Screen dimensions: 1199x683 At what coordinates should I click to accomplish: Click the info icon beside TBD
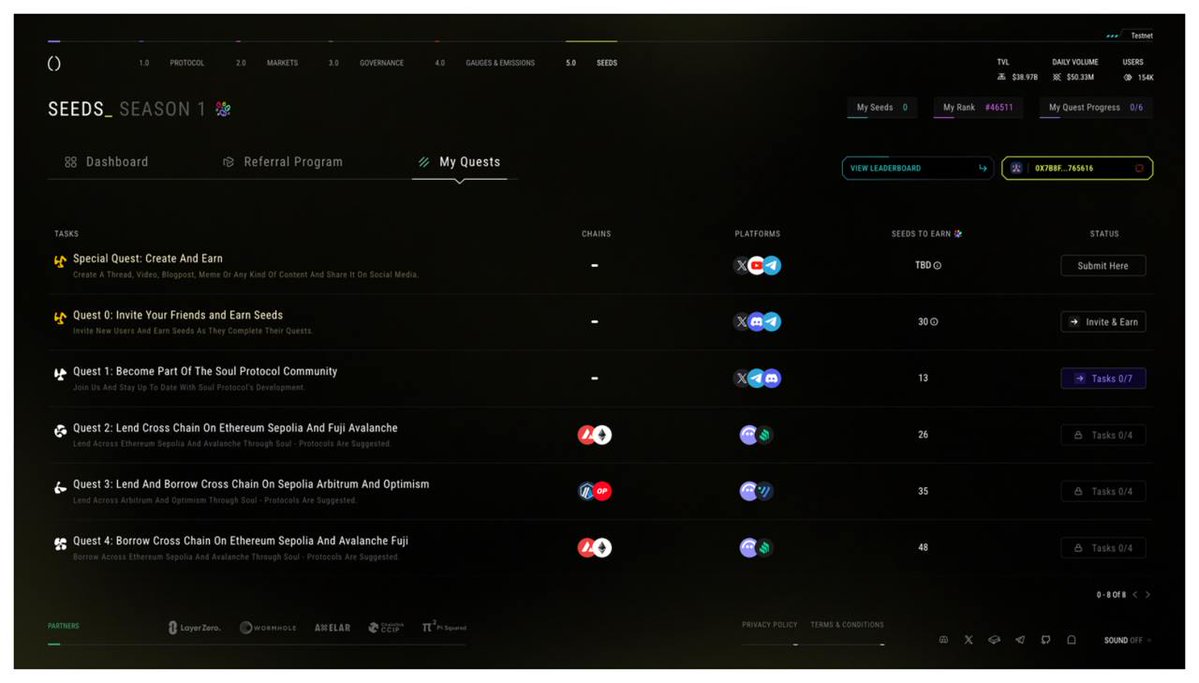[937, 265]
